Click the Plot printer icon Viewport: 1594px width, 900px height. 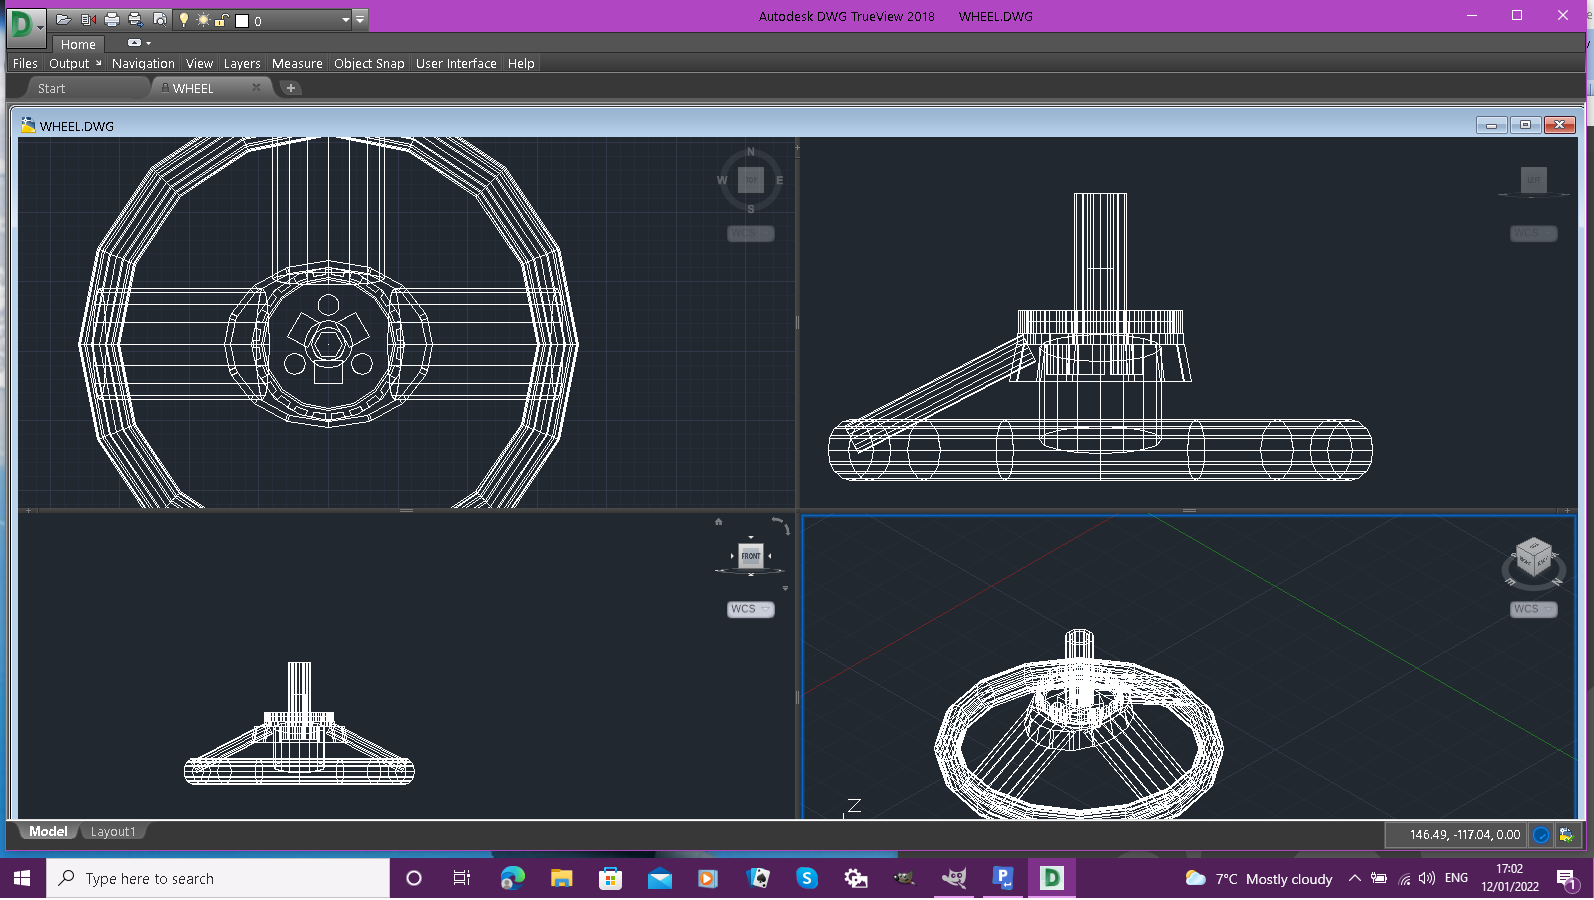(x=112, y=19)
